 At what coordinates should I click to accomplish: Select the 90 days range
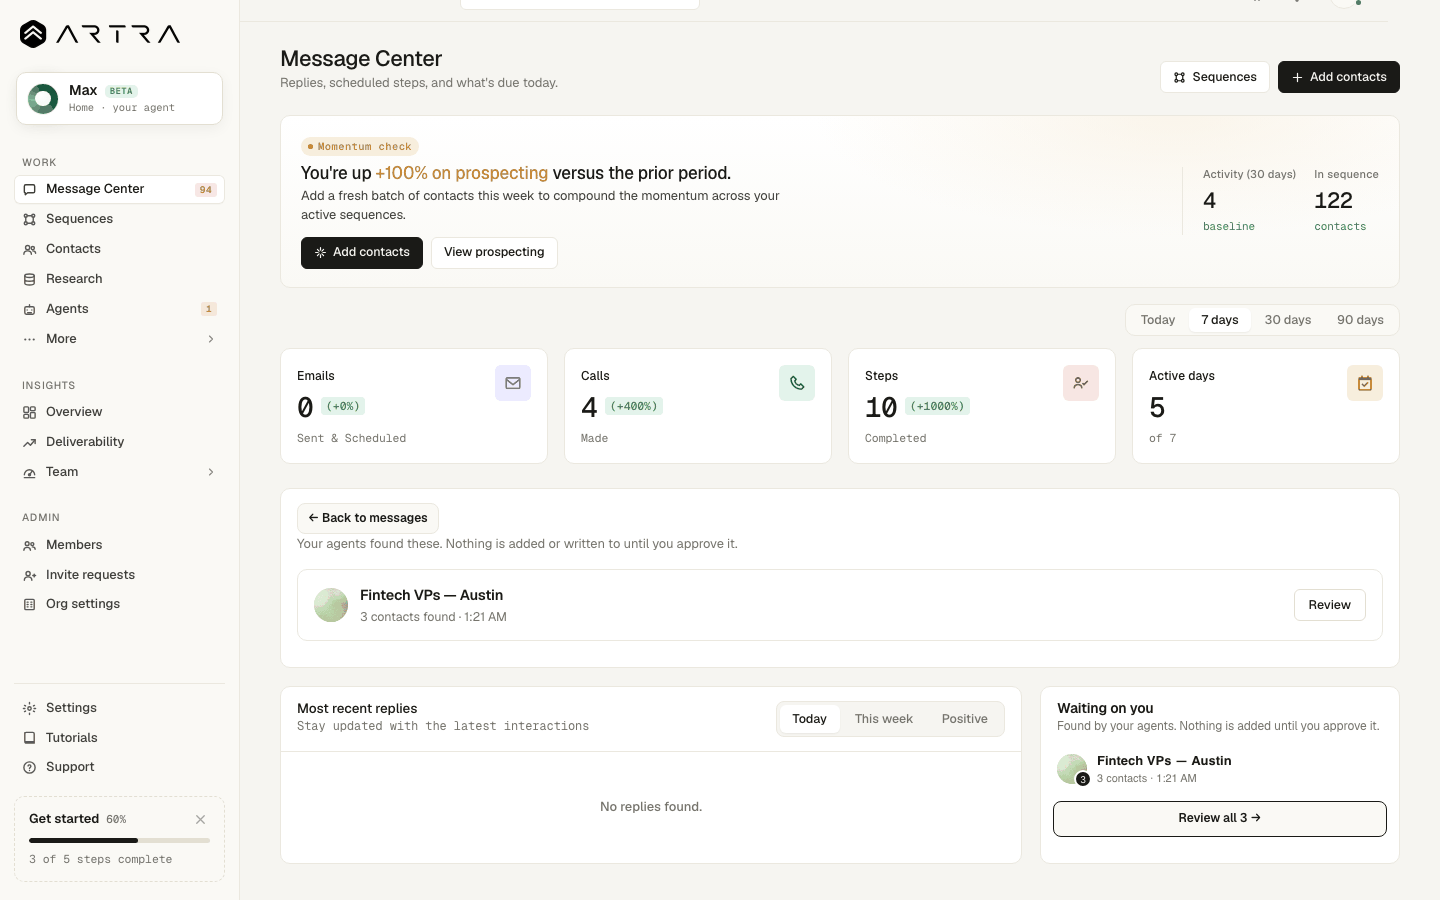(1360, 320)
